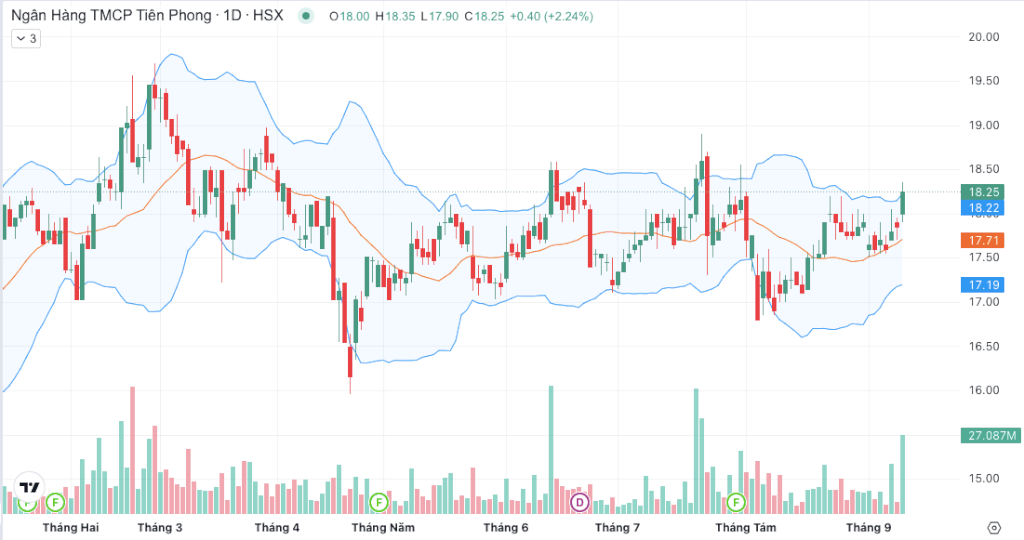This screenshot has height=540, width=1024.
Task: Click the close value C18.25
Action: coord(485,16)
